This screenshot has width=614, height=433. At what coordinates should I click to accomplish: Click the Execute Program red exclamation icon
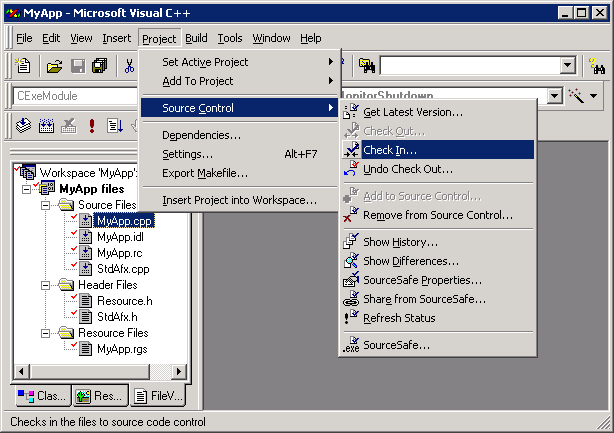pos(92,125)
